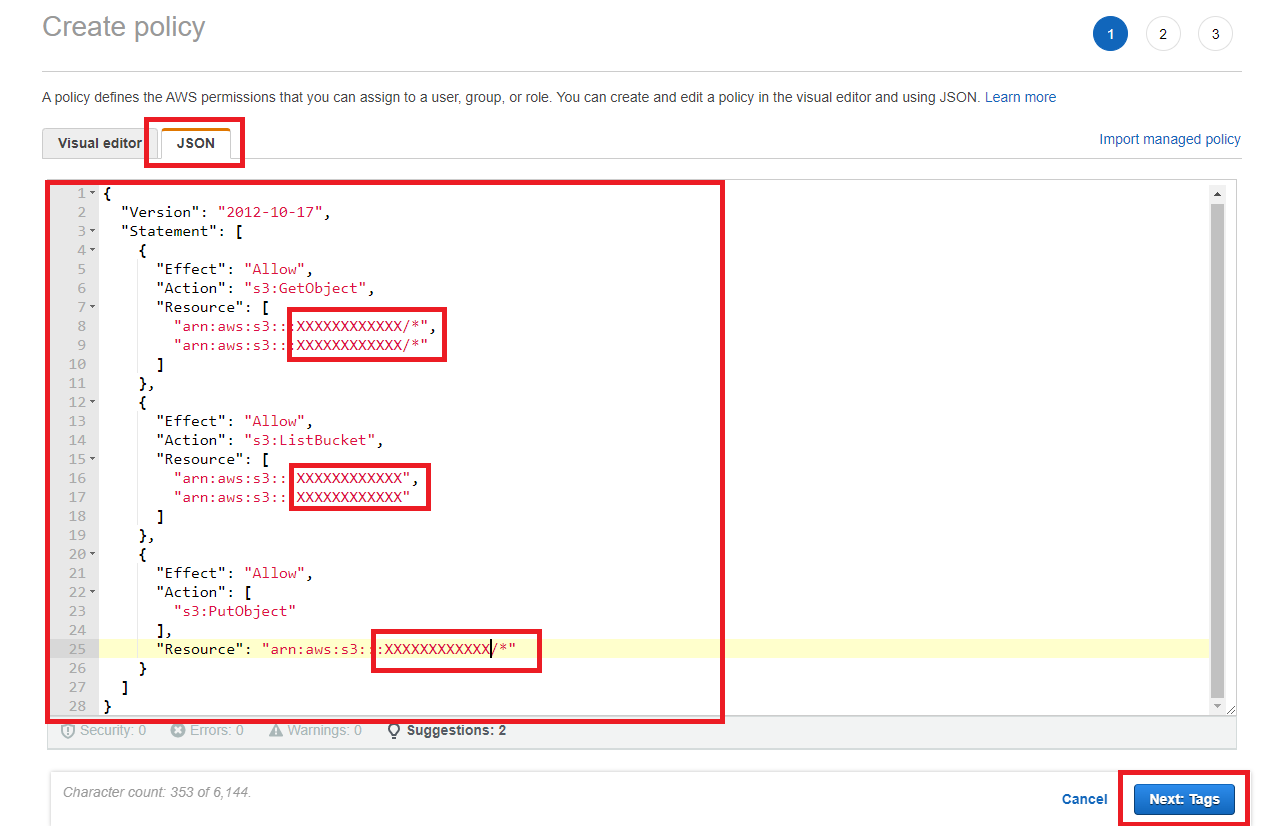Collapse the Resource array on line 7
This screenshot has height=826, width=1281.
click(x=93, y=307)
